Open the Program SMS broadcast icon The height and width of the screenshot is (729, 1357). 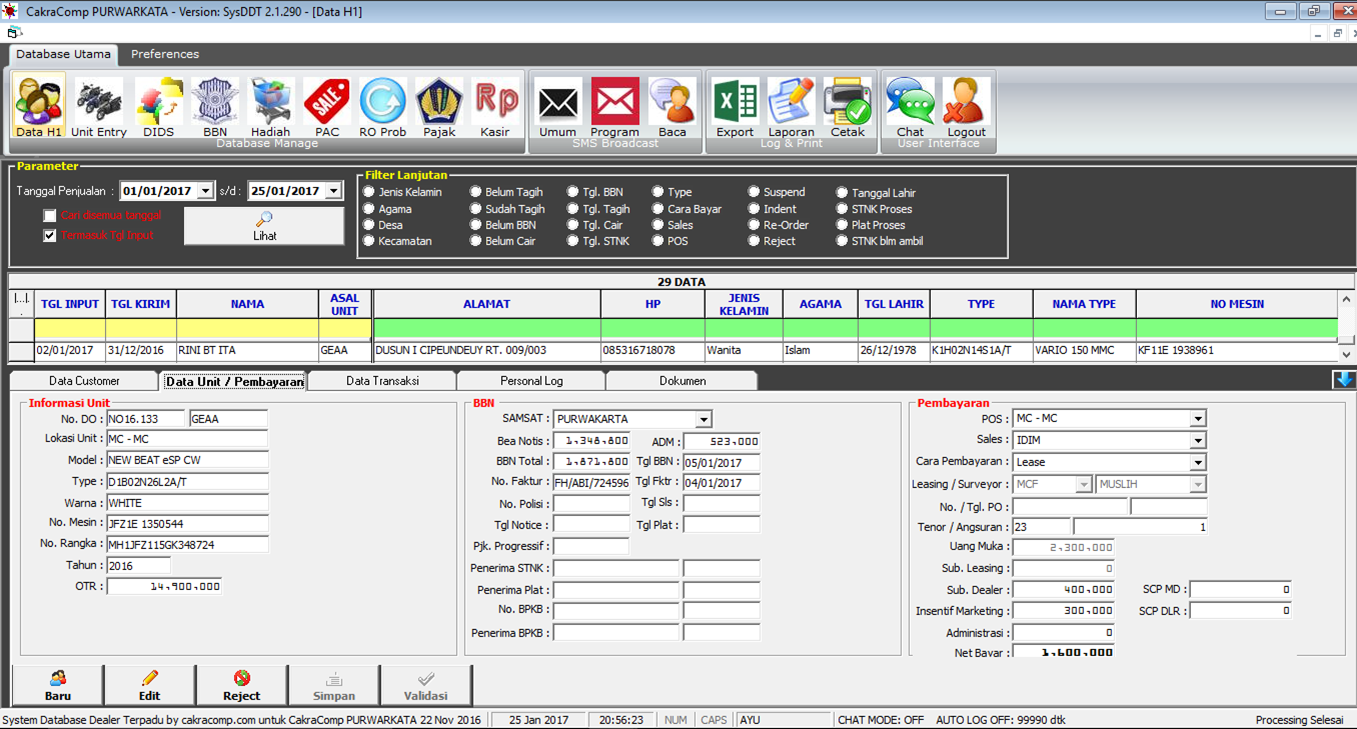[x=614, y=106]
